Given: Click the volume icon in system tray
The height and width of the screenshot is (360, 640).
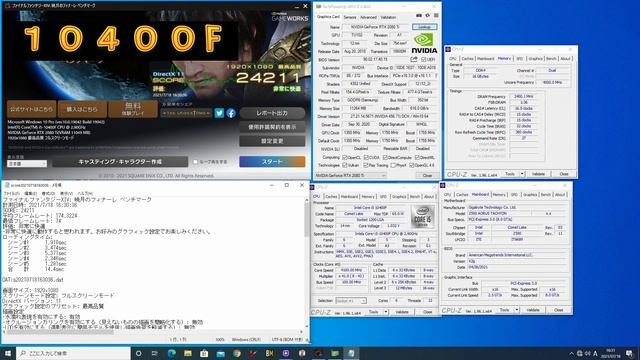Looking at the screenshot, I should pyautogui.click(x=587, y=353).
